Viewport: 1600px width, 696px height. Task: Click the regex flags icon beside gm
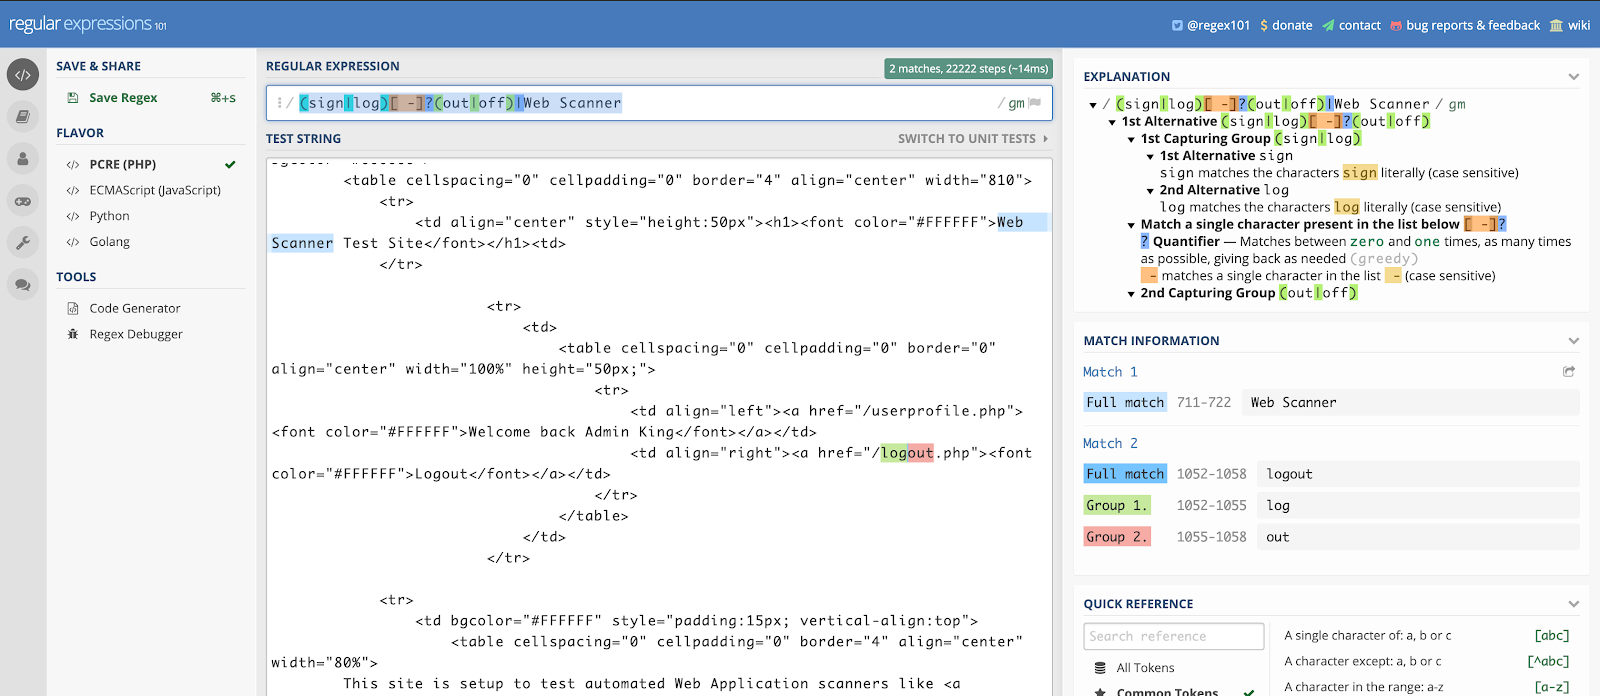1035,103
